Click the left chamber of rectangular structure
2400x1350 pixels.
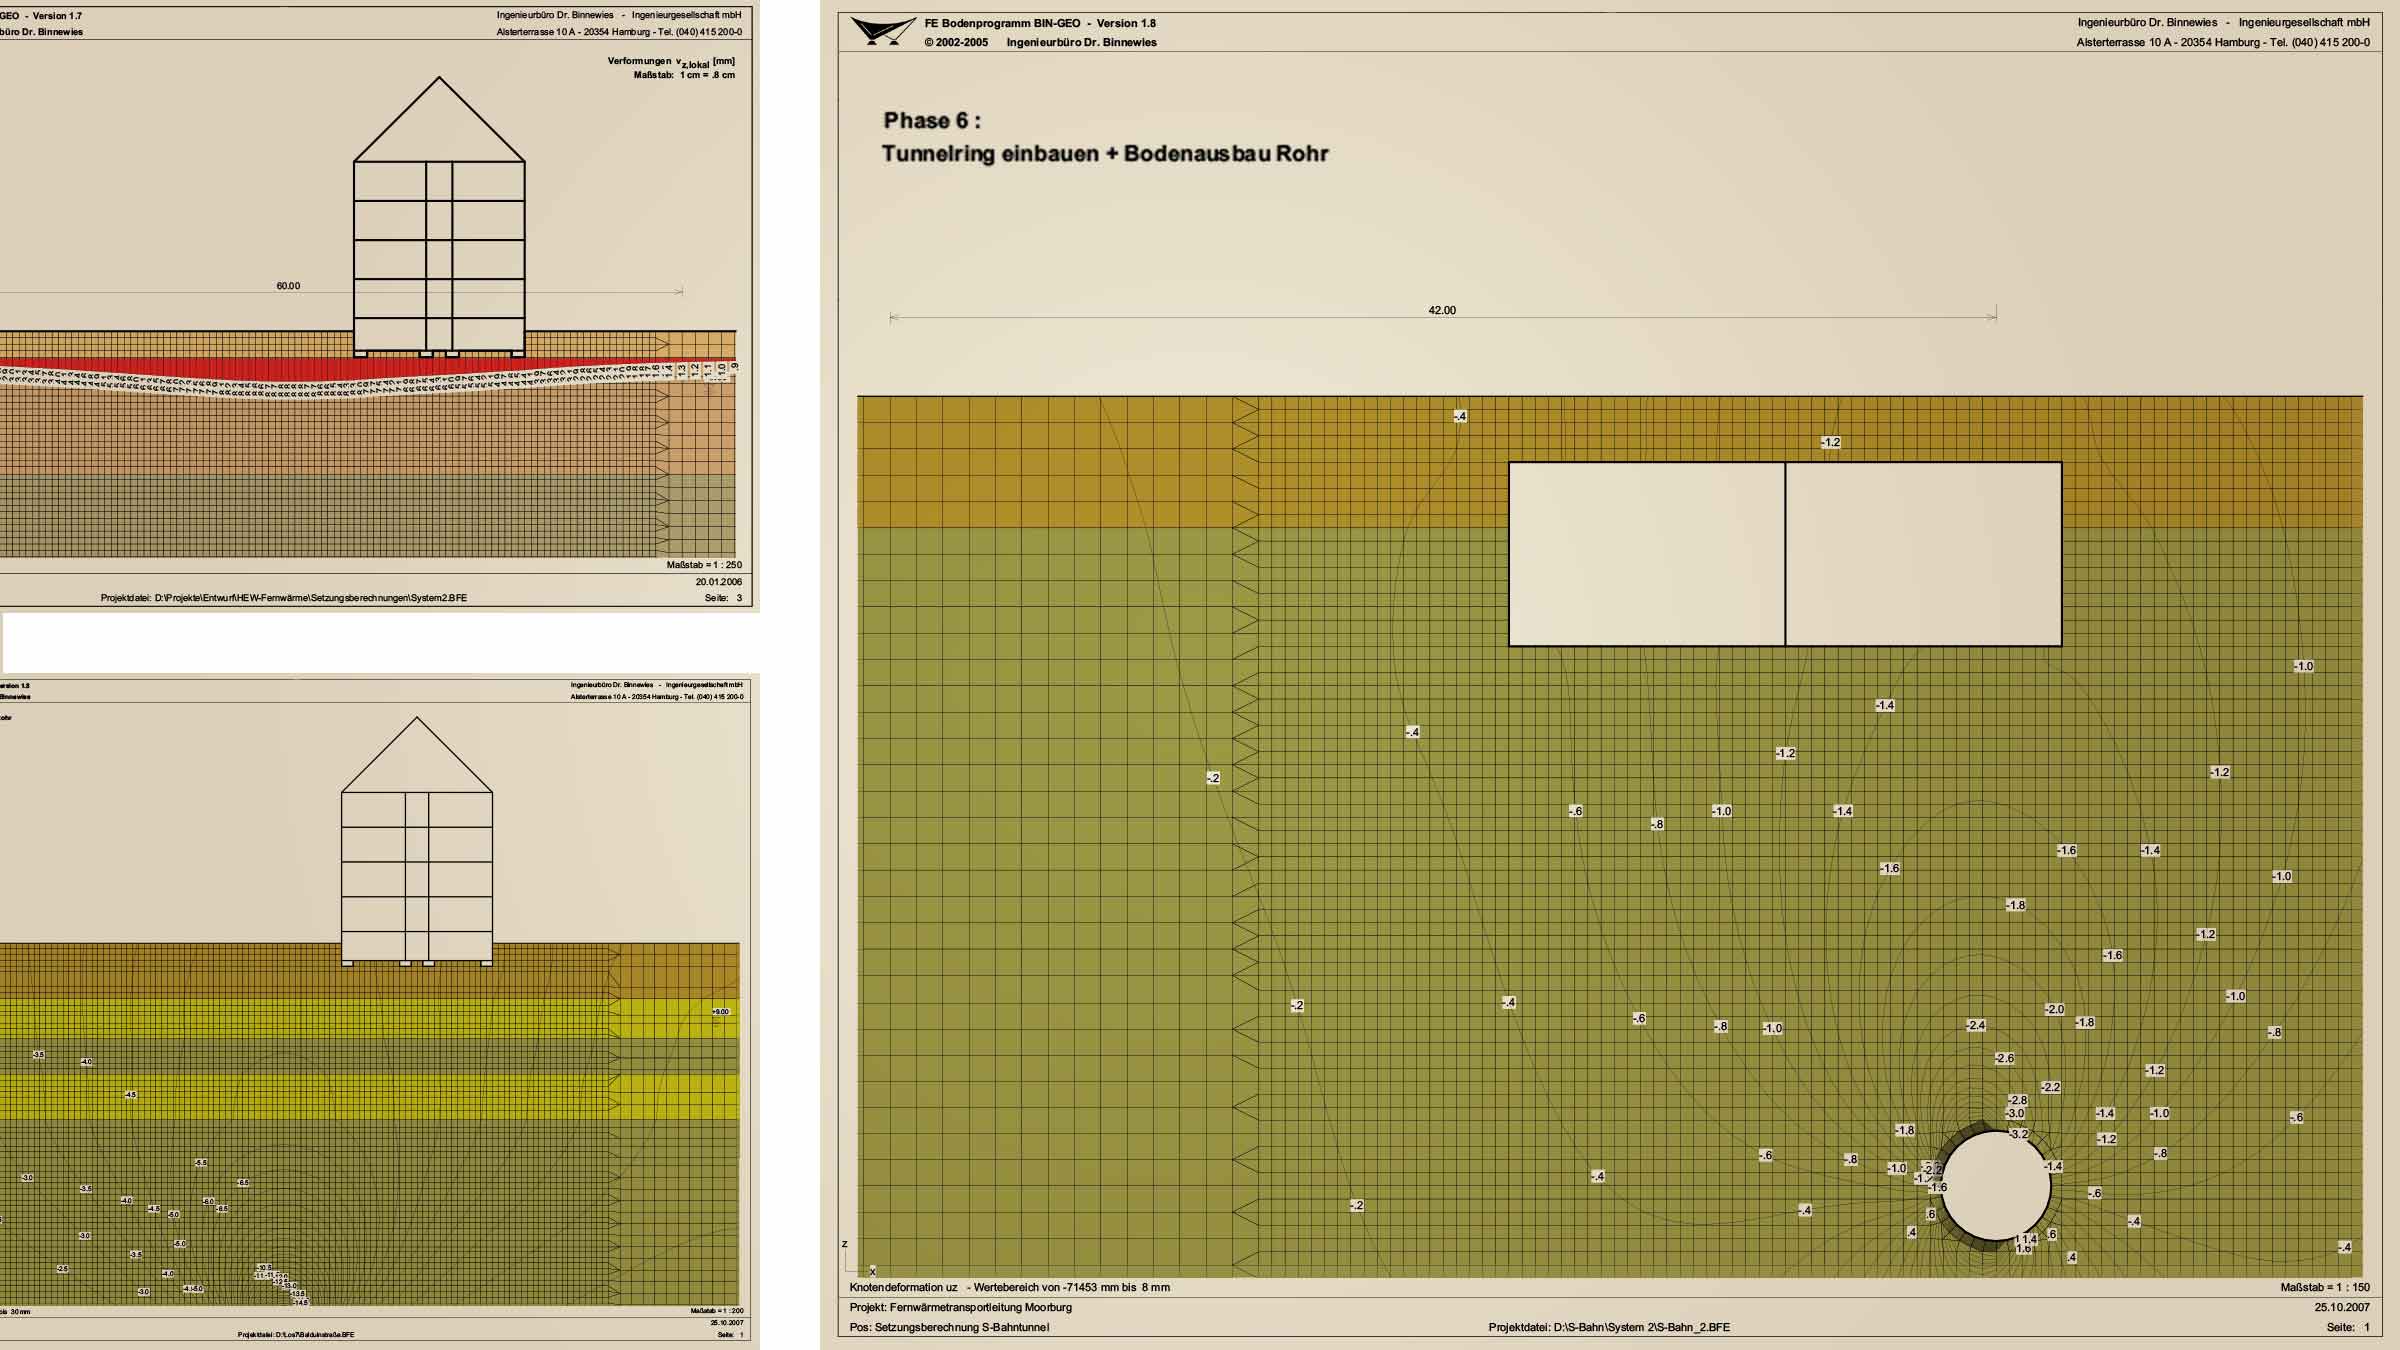(1647, 554)
